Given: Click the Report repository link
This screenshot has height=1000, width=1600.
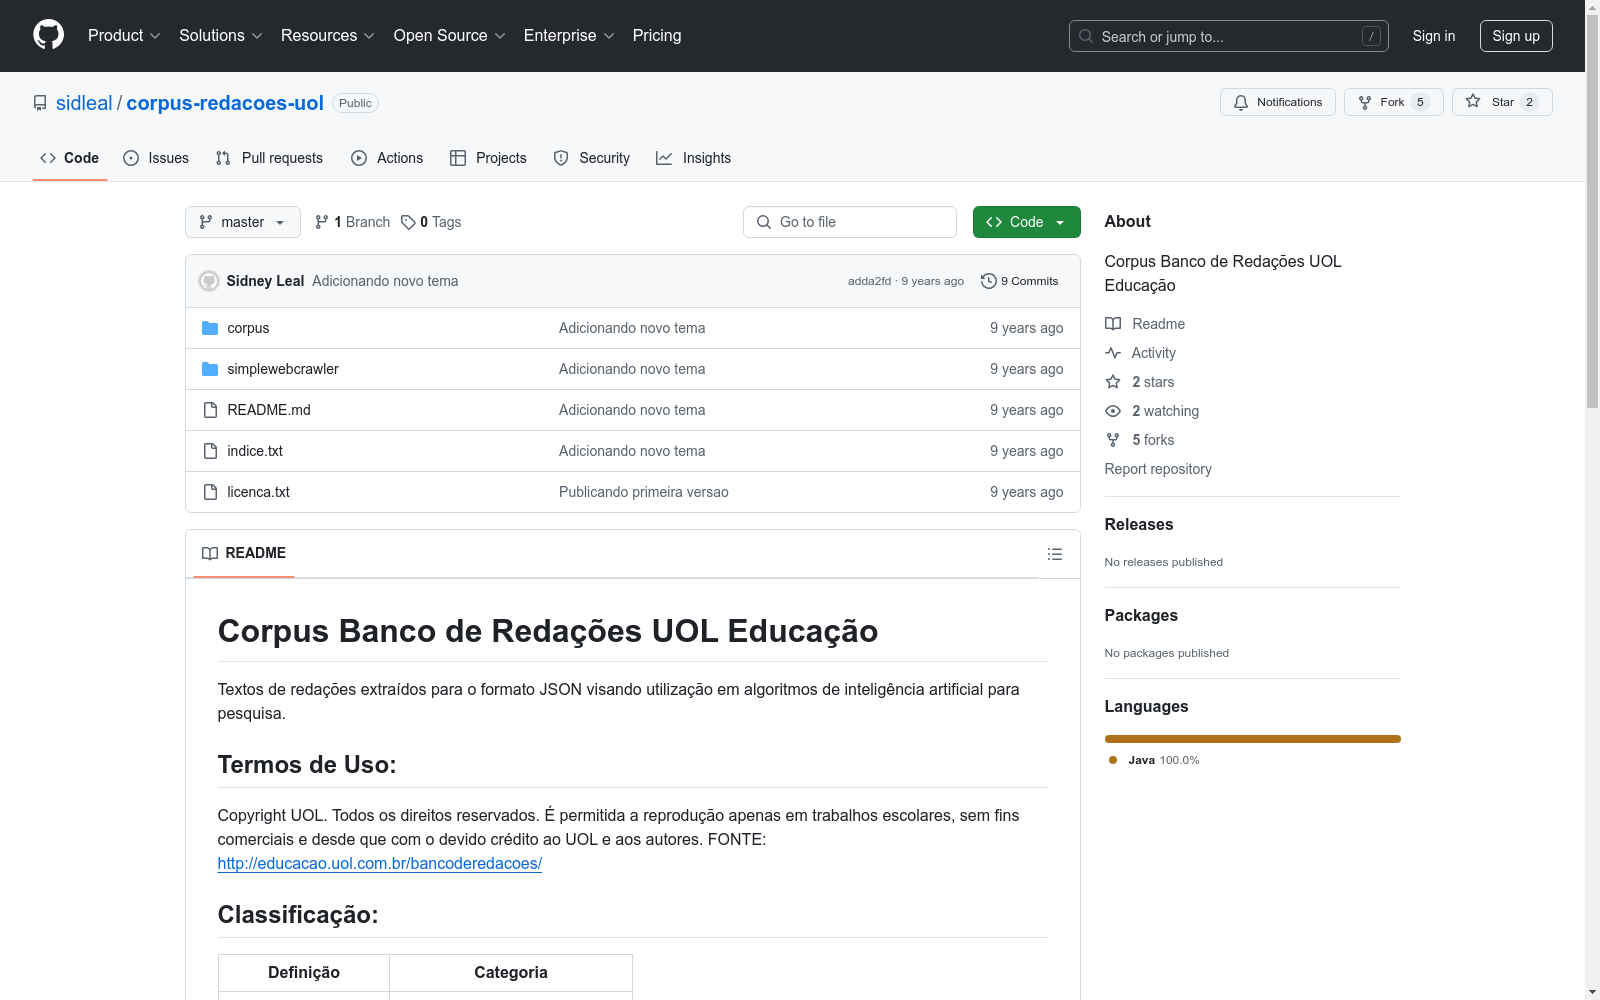Looking at the screenshot, I should pyautogui.click(x=1158, y=469).
